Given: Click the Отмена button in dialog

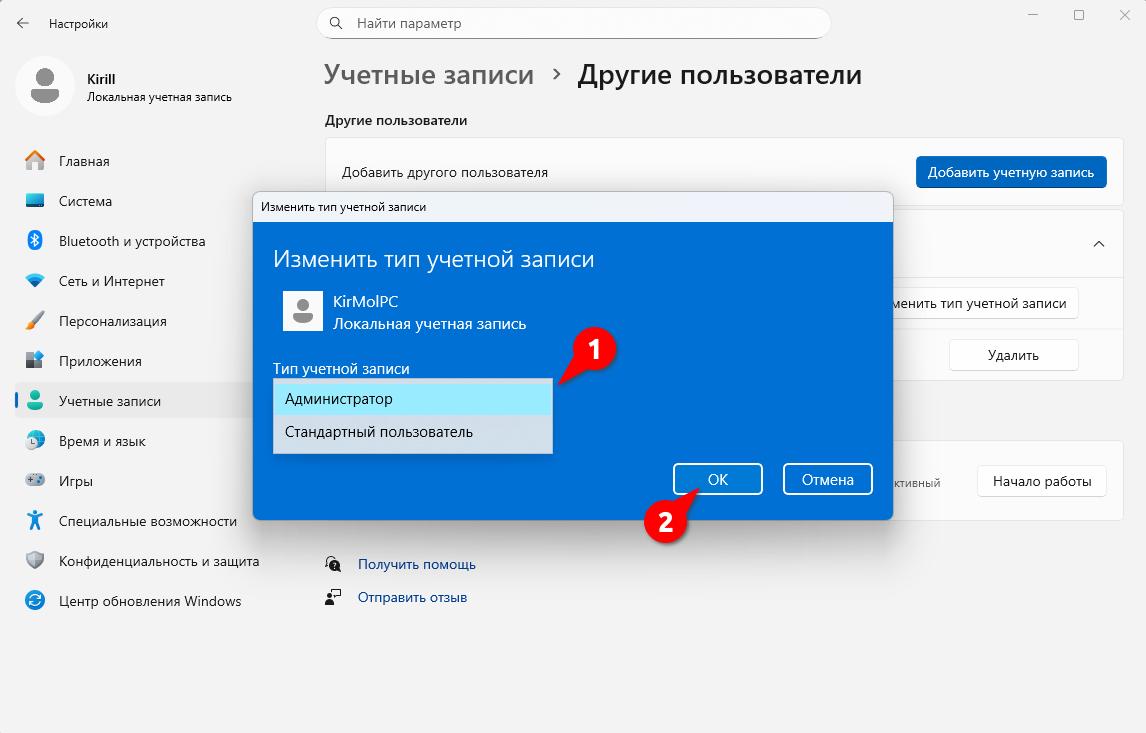Looking at the screenshot, I should (827, 479).
